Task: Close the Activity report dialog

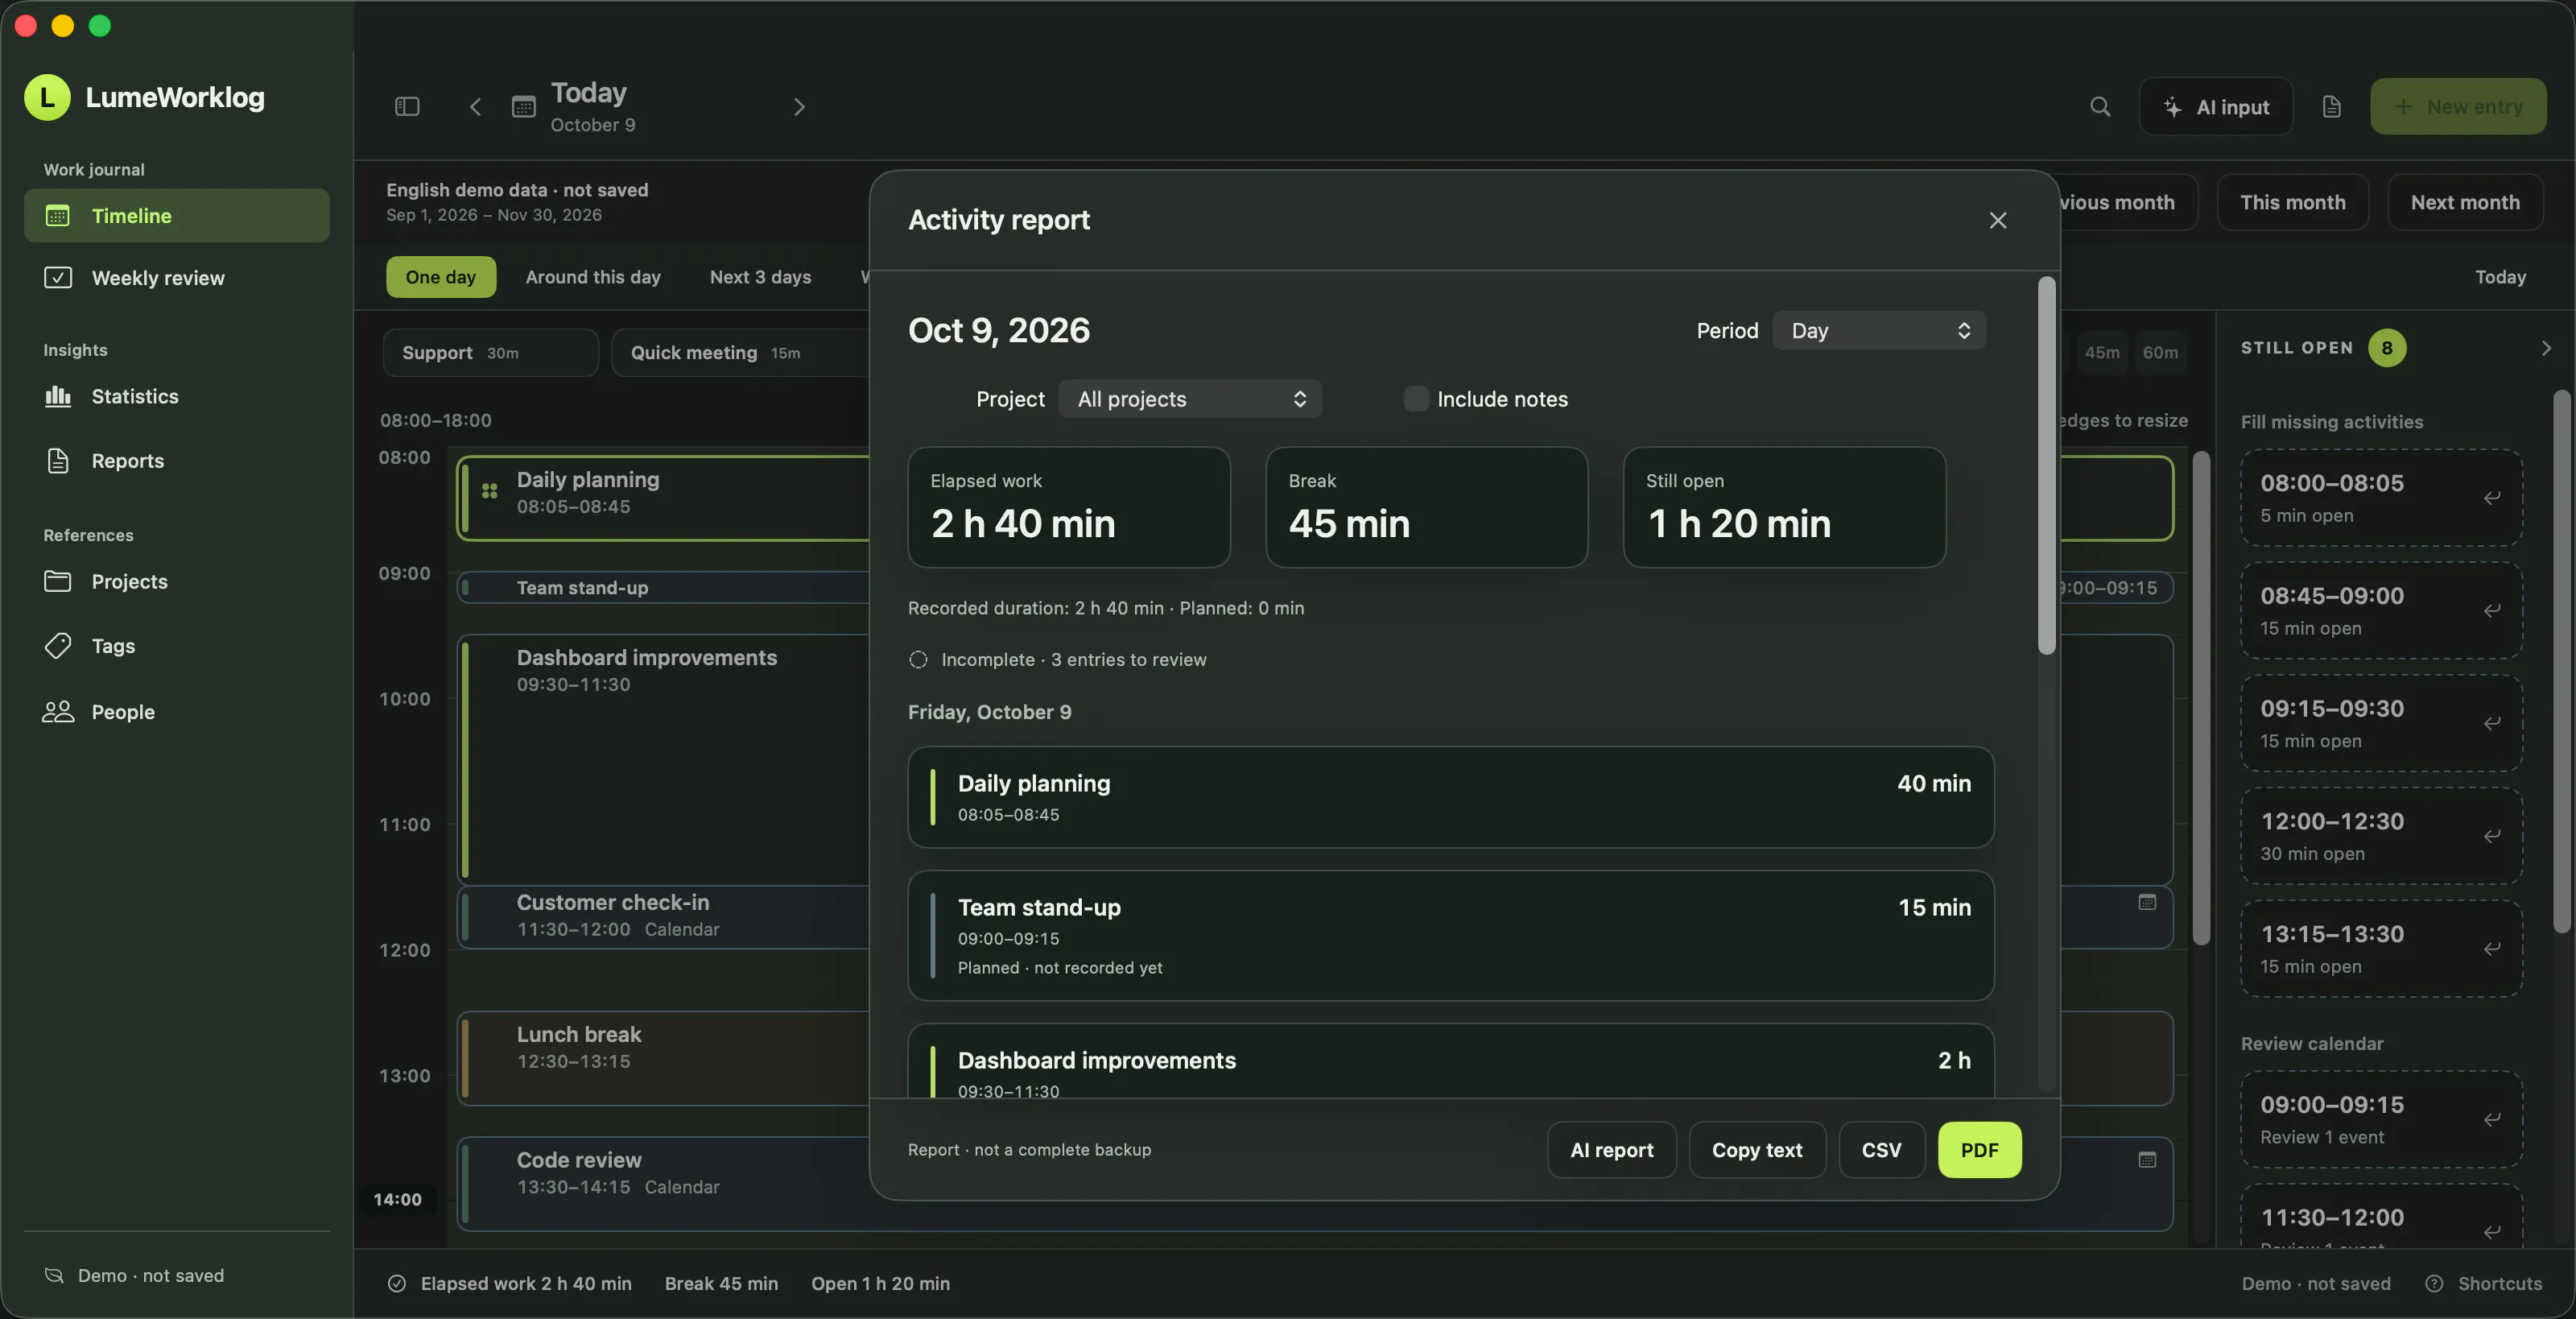Action: (x=1997, y=220)
